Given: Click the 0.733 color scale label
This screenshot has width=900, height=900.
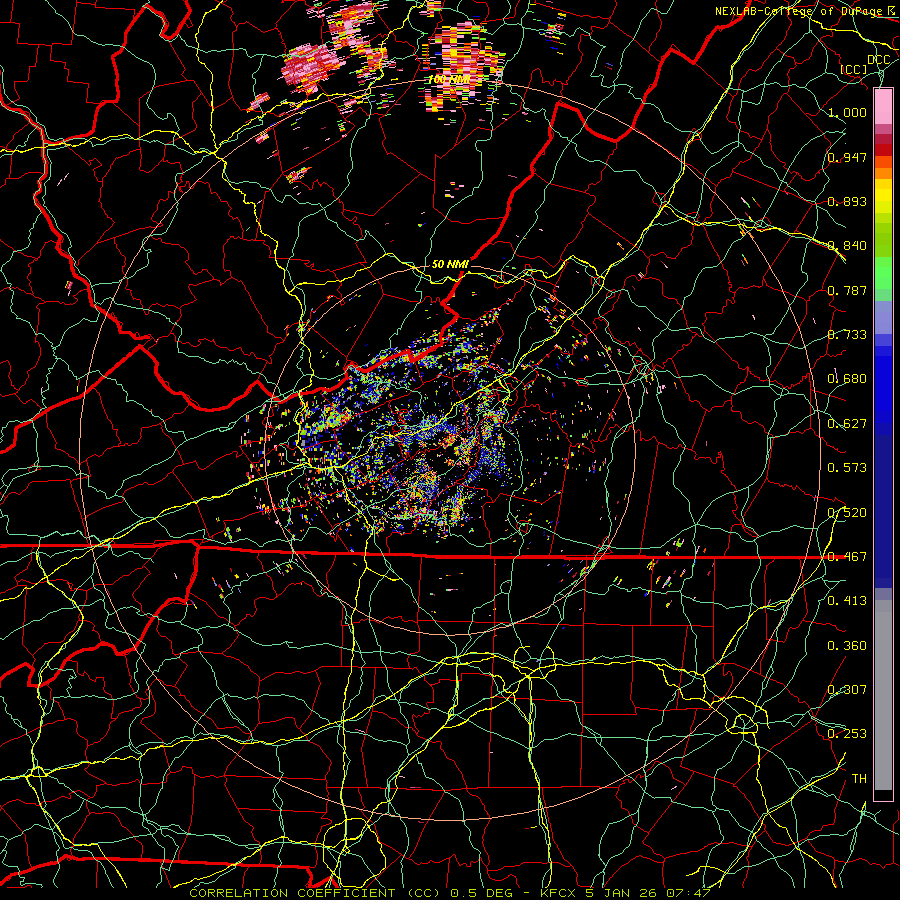Looking at the screenshot, I should point(847,335).
